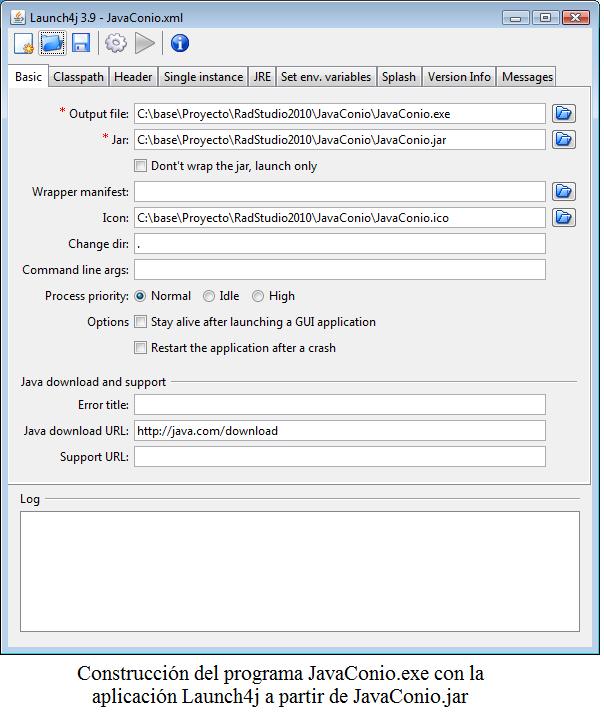Click the Error title field
Image resolution: width=604 pixels, height=713 pixels.
pos(340,404)
